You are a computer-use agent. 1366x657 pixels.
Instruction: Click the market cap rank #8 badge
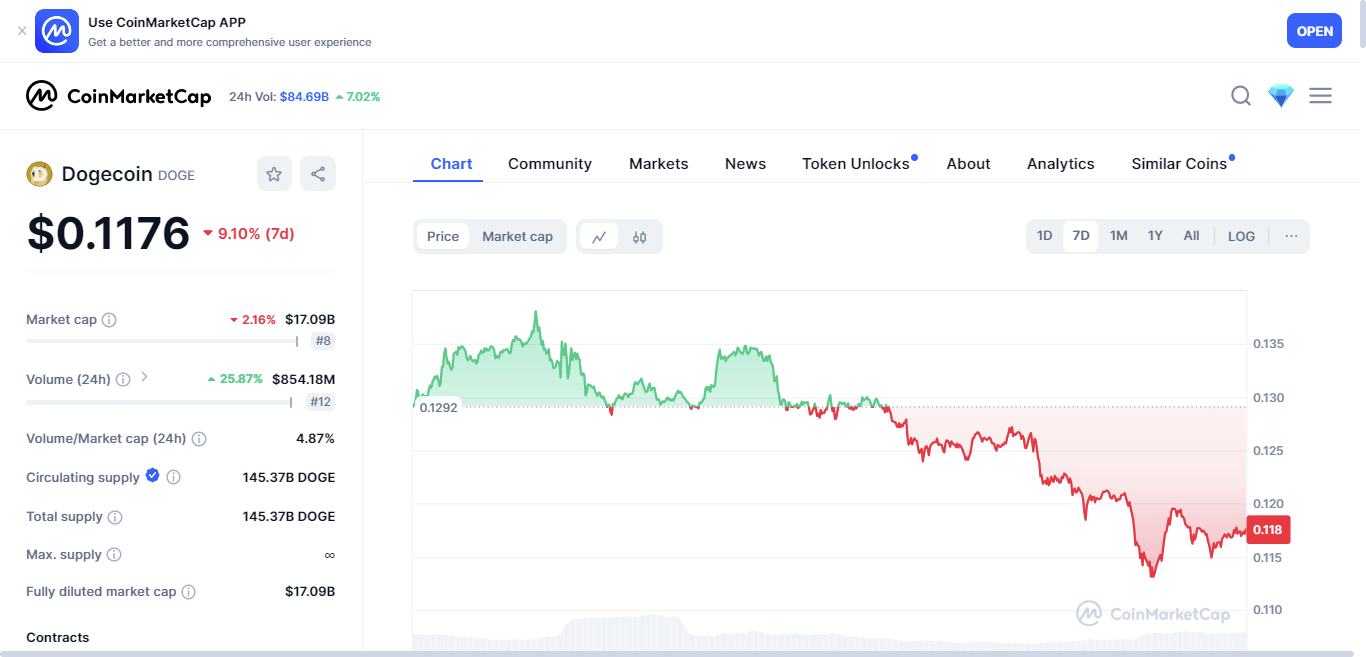point(323,341)
